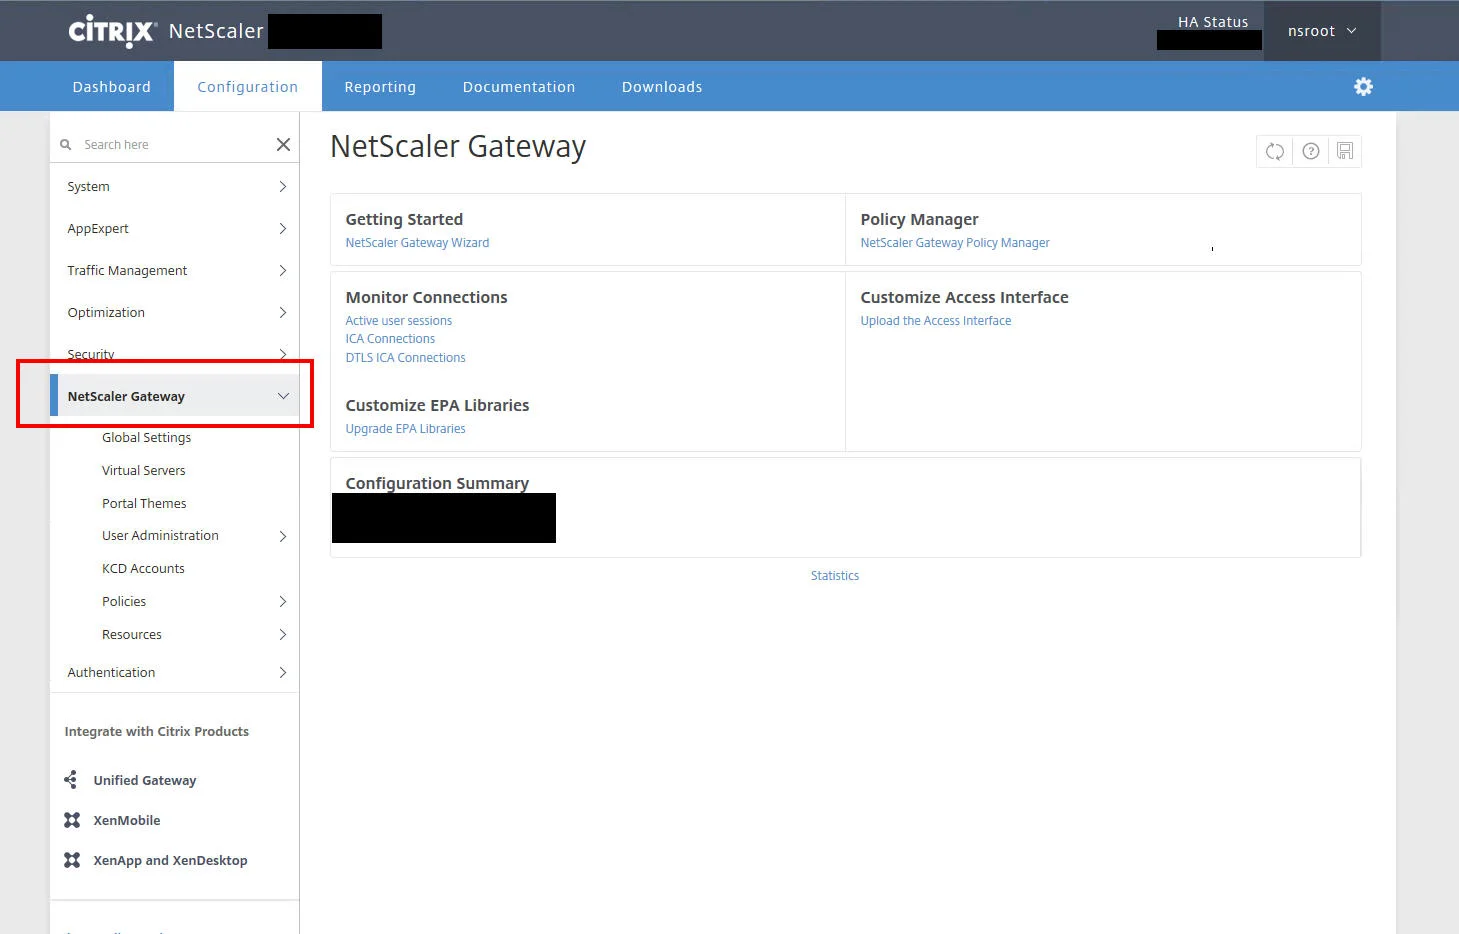Select Traffic Management menu label
This screenshot has height=934, width=1459.
(127, 271)
